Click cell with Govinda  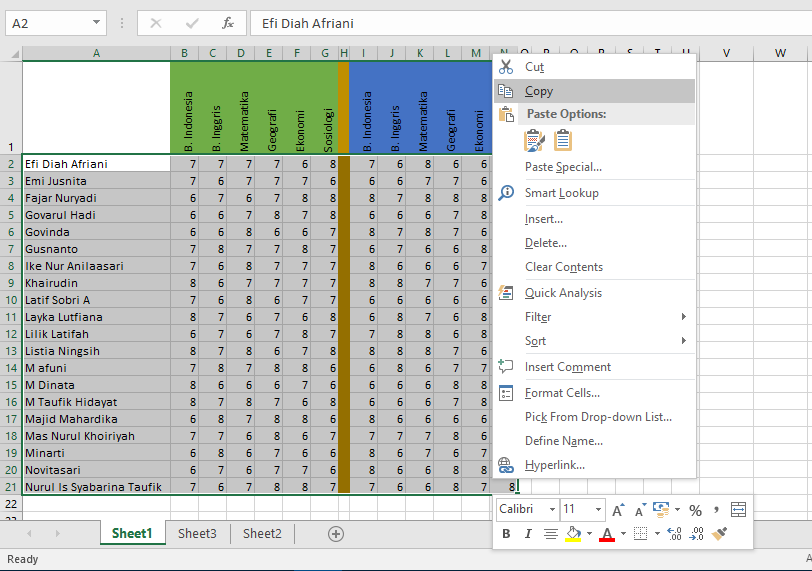coord(96,232)
